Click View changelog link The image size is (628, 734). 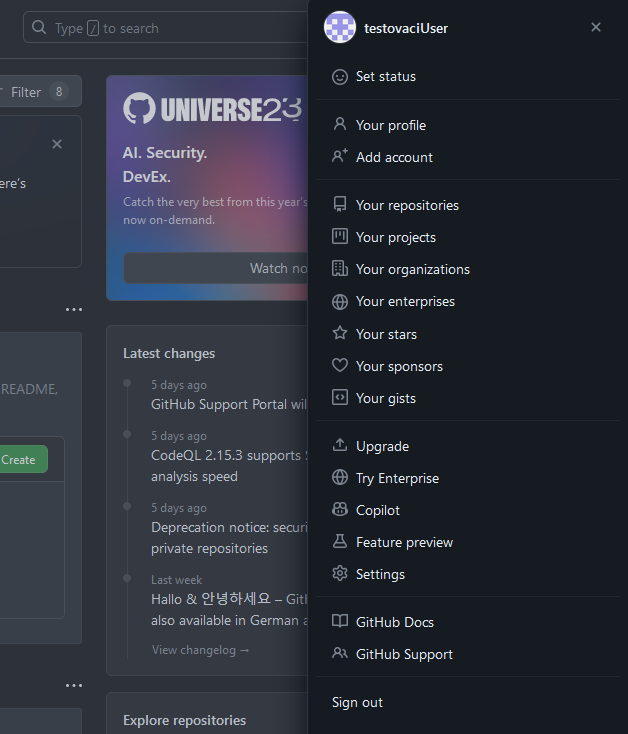[200, 650]
